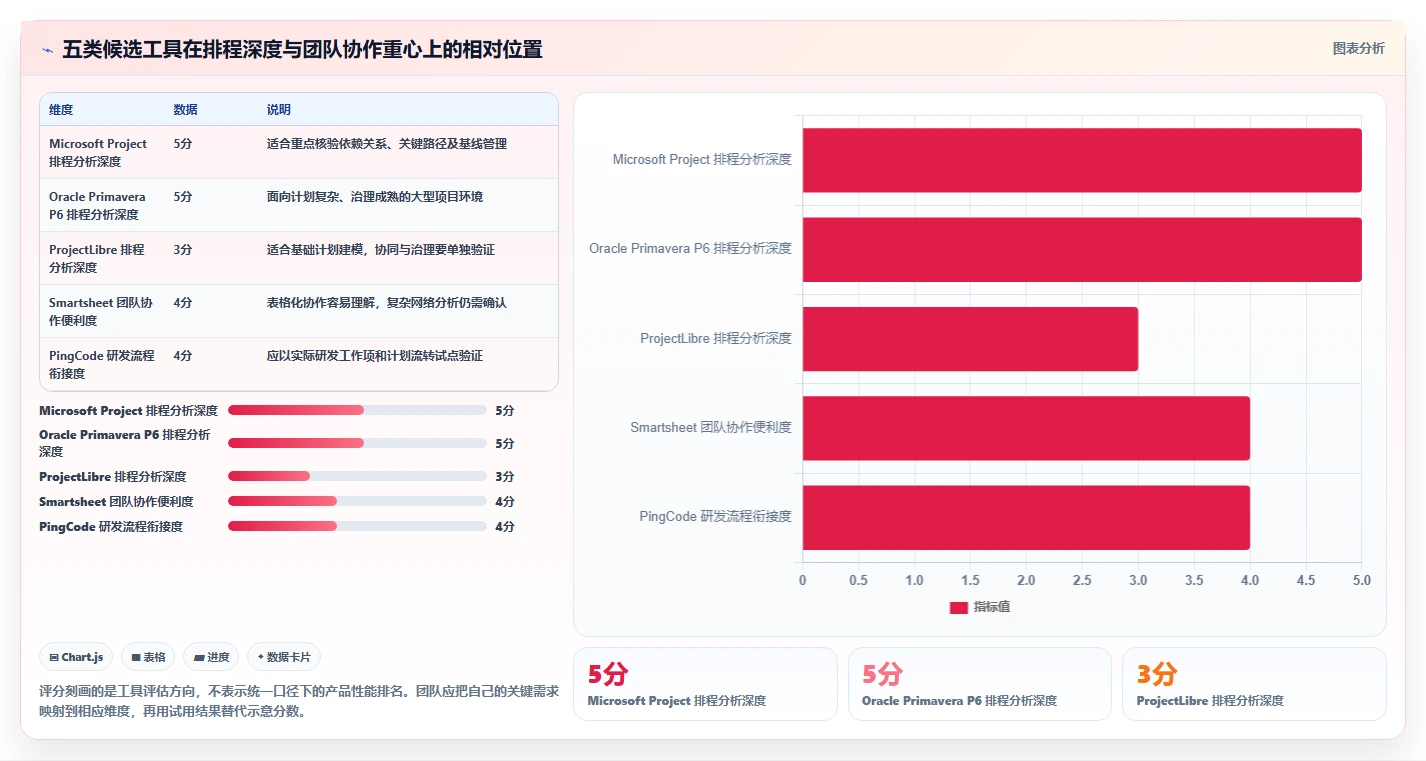Screen dimensions: 1426x761
Task: Click the description 表格化协作容易理解
Action: 387,303
